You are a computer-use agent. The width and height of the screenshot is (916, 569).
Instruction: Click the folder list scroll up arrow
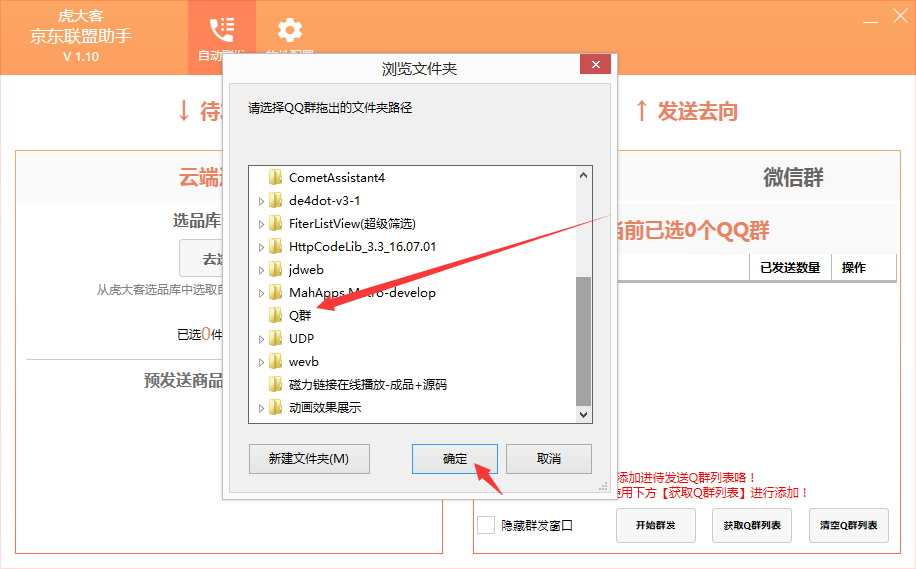tap(583, 175)
